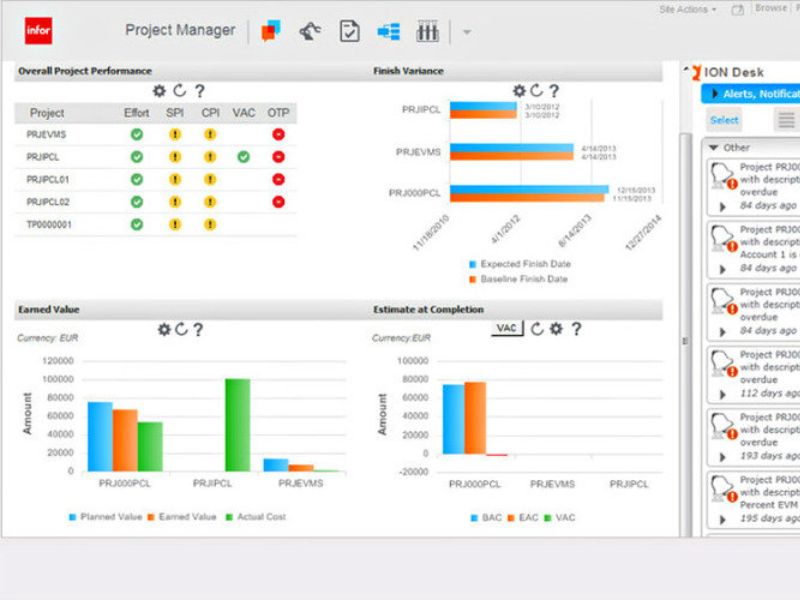Click the Planned Value blue legend swatch
800x600 pixels.
tap(72, 517)
